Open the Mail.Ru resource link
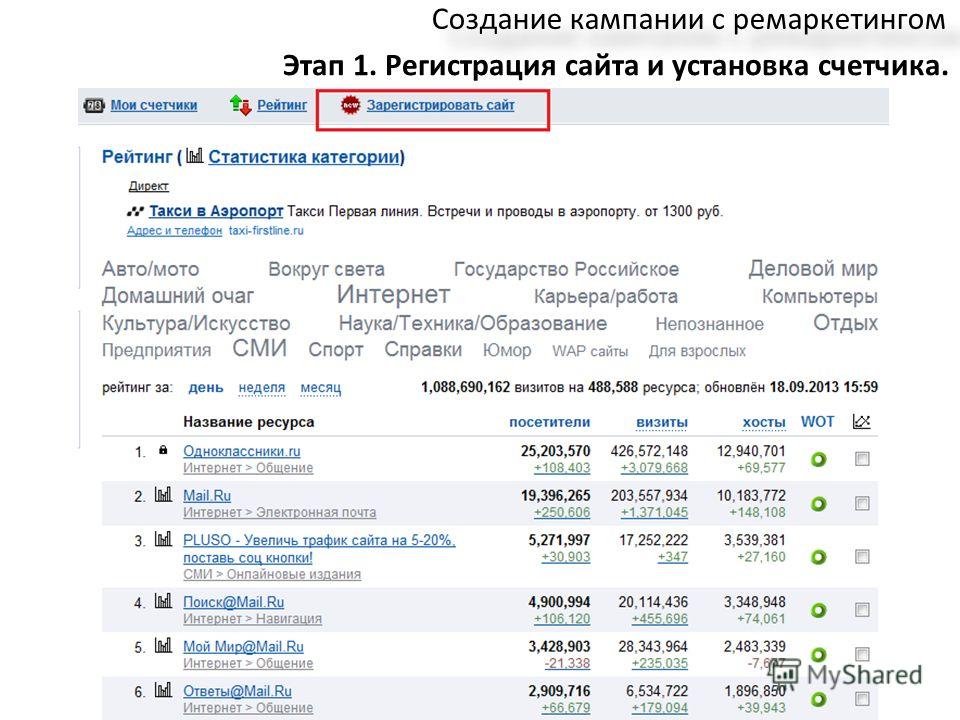Screen dimensions: 960x720 207,495
